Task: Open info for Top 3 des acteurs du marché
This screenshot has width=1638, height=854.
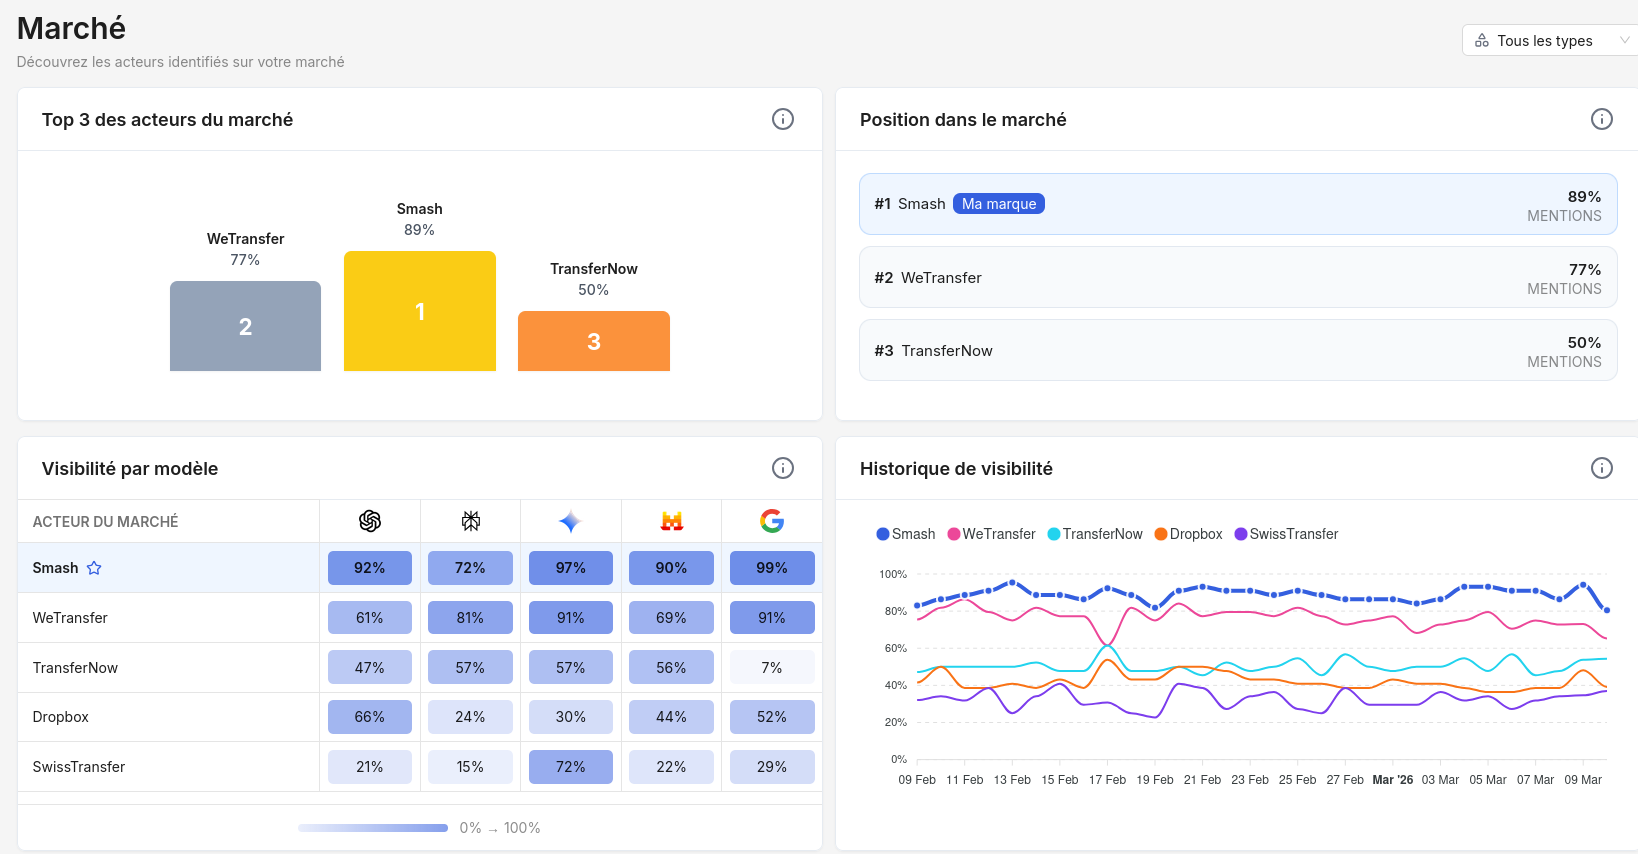Action: point(783,119)
